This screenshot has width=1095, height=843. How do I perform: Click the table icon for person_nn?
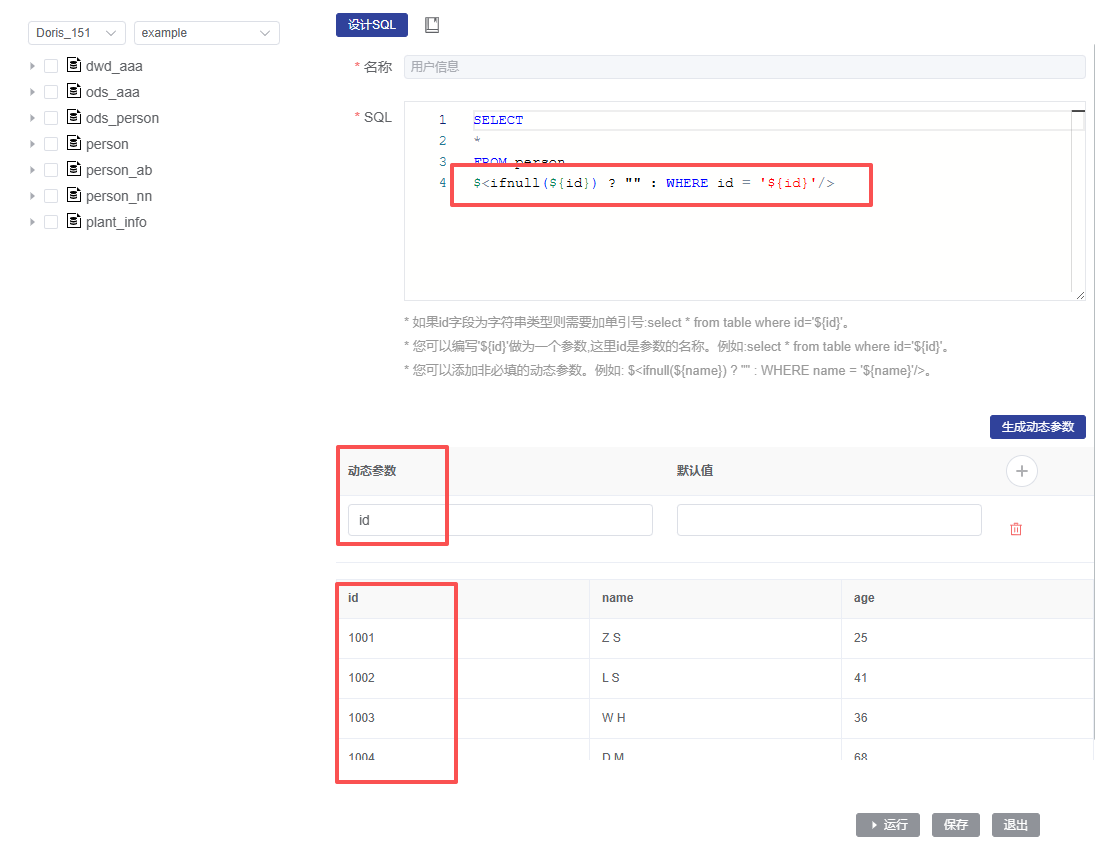pyautogui.click(x=73, y=195)
